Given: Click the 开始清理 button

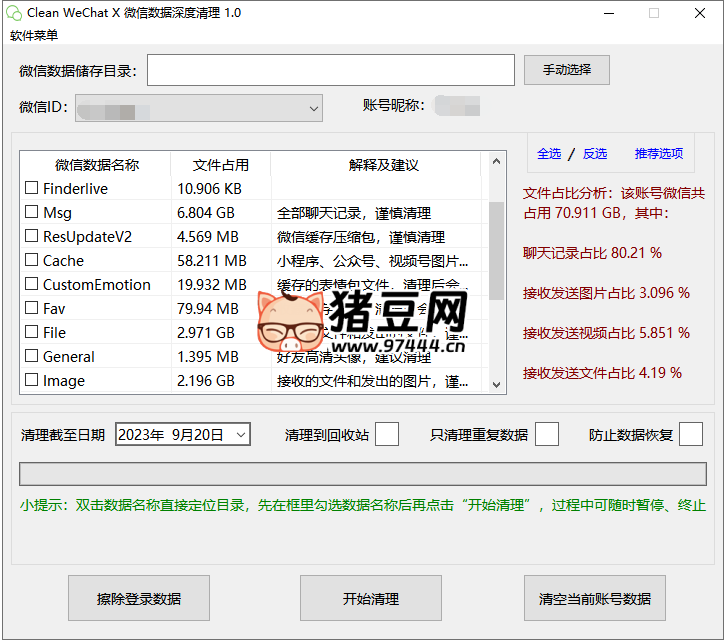Looking at the screenshot, I should pyautogui.click(x=370, y=598).
